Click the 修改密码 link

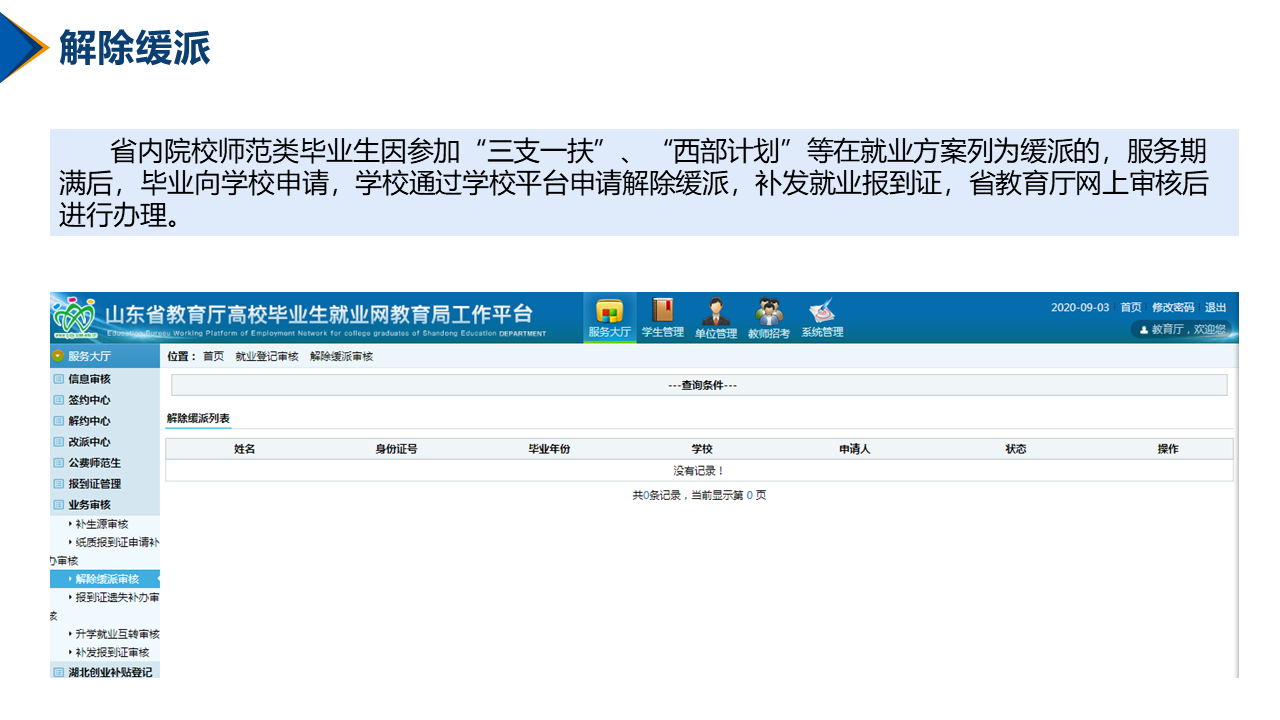click(1172, 307)
